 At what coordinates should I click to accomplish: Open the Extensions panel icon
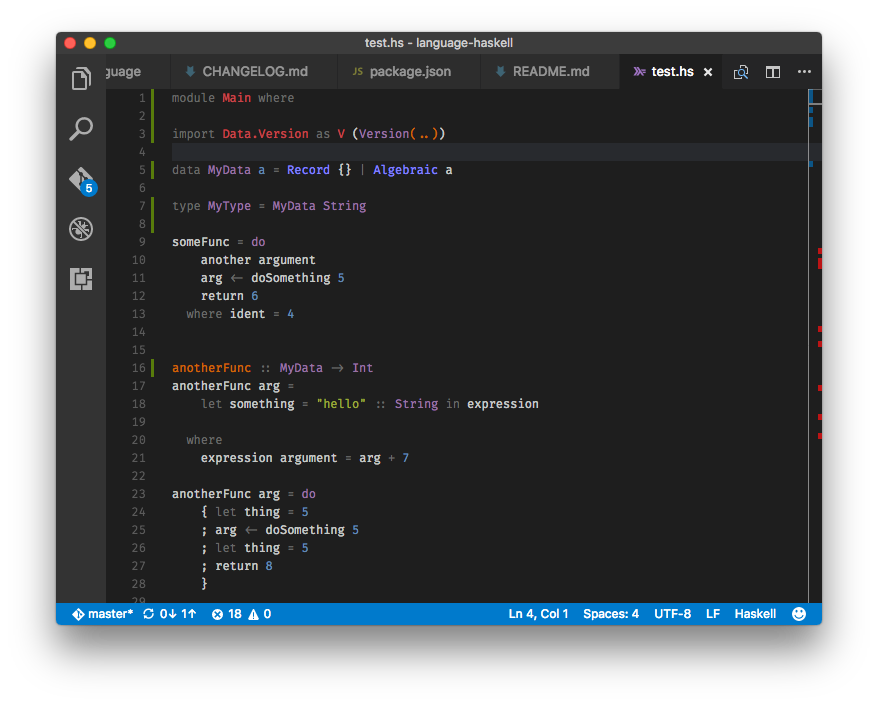81,280
